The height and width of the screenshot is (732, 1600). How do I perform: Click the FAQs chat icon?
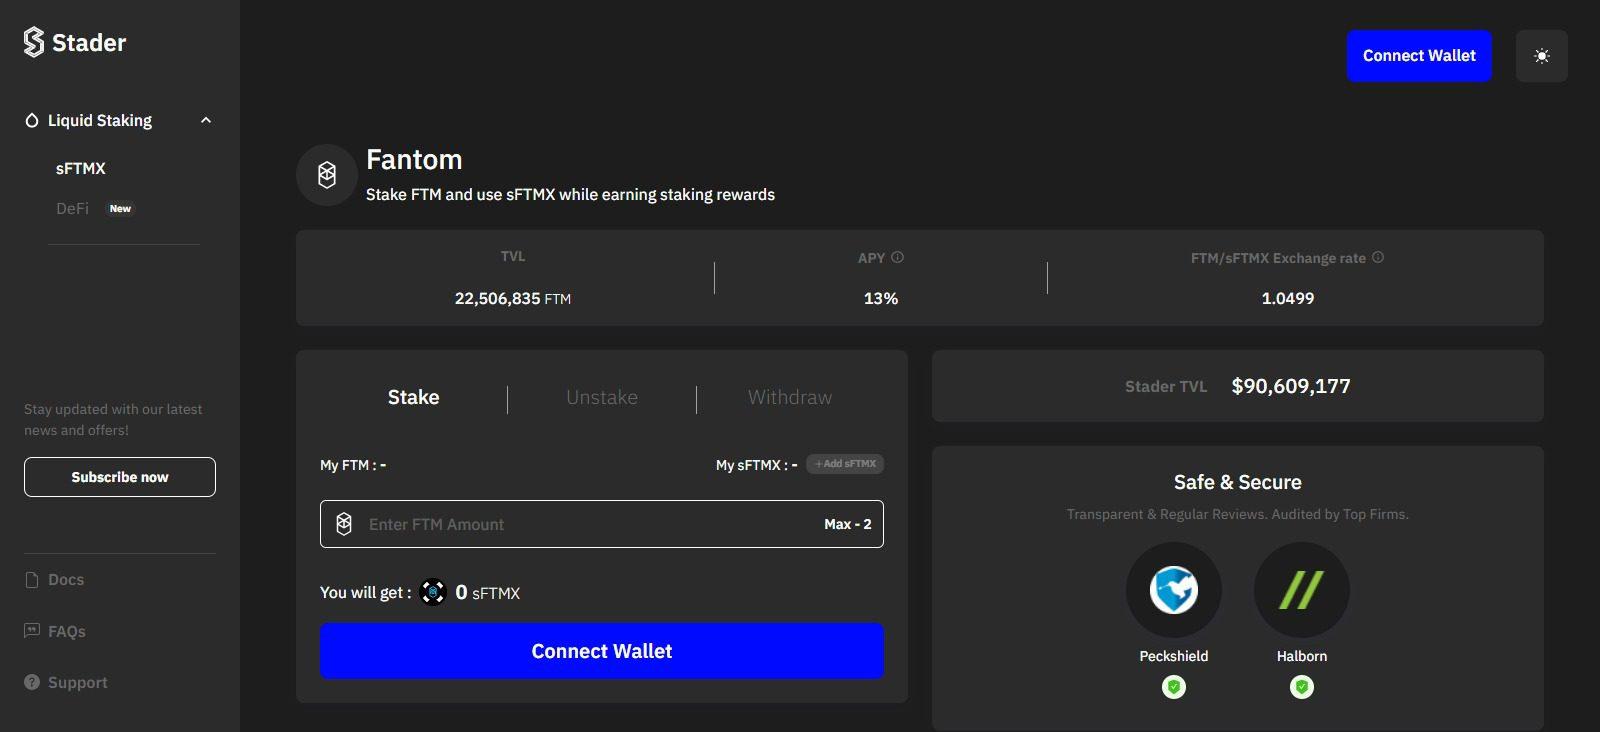pos(32,630)
